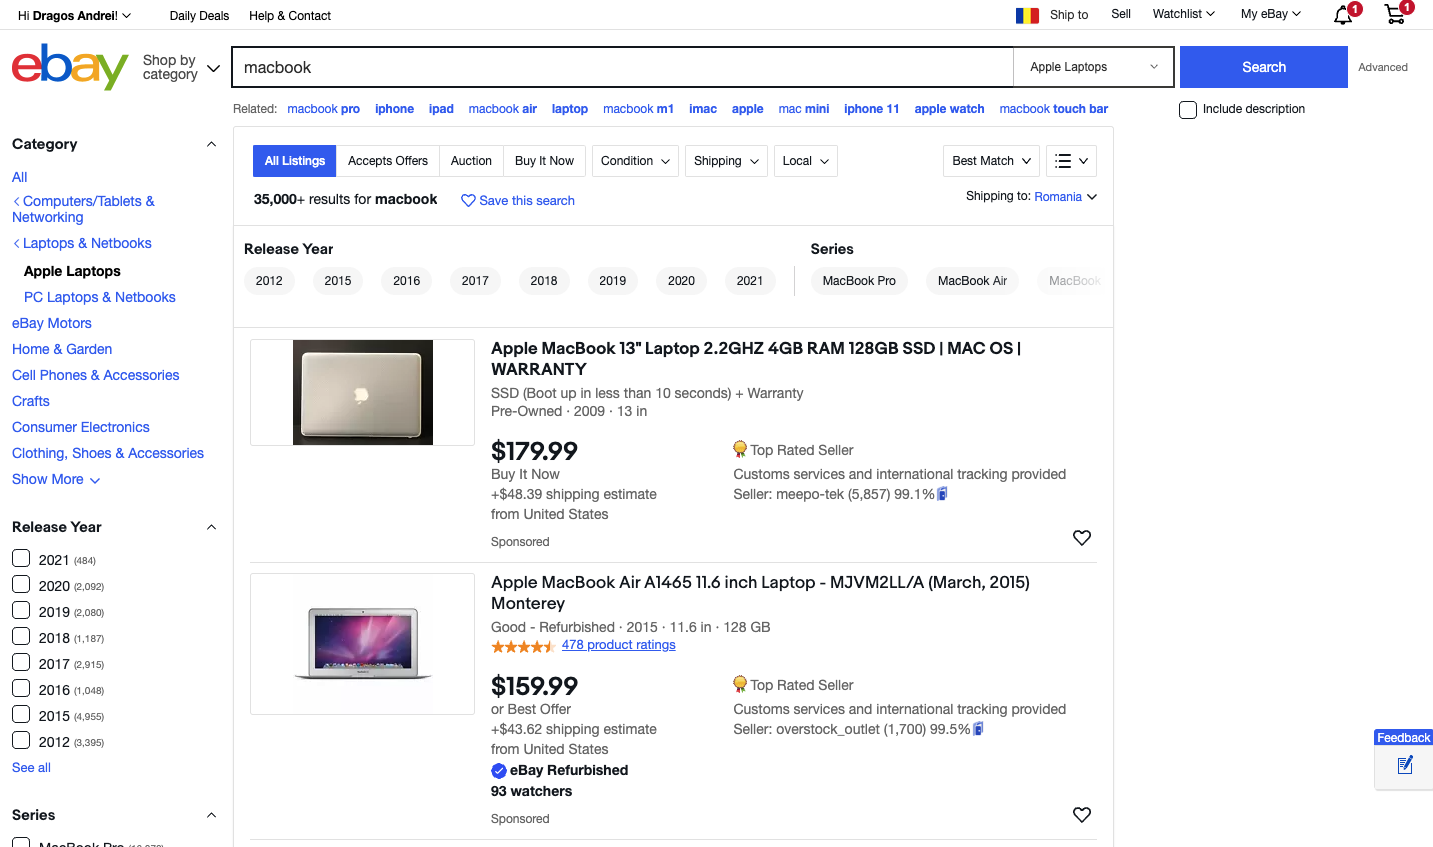Select the 2018 release year chip

tap(544, 281)
